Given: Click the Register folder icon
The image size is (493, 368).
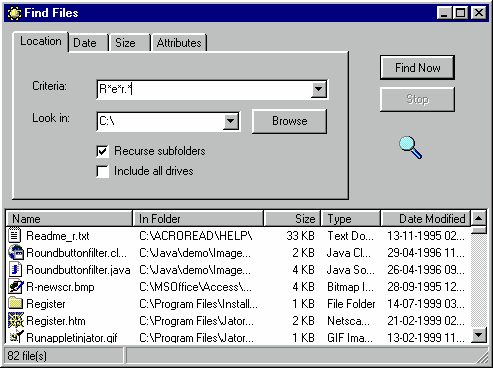Looking at the screenshot, I should tap(15, 303).
